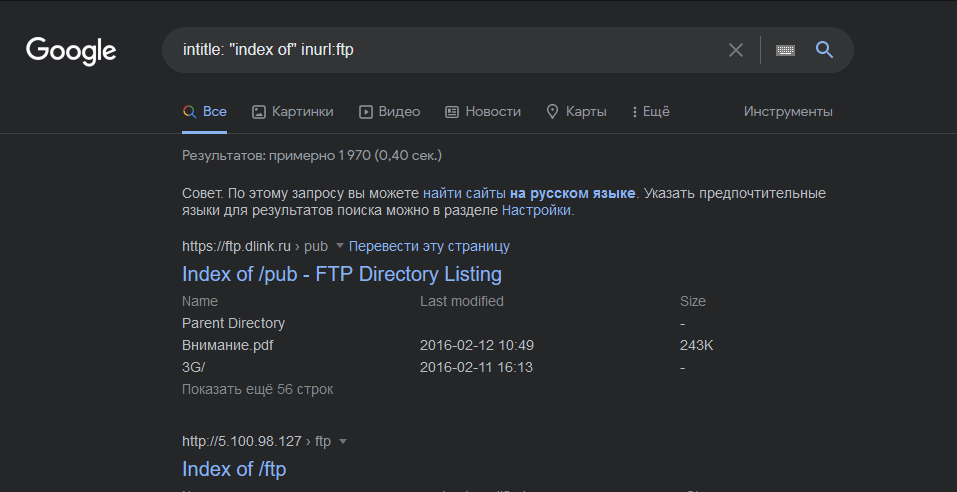Open the Новости news tab

483,112
